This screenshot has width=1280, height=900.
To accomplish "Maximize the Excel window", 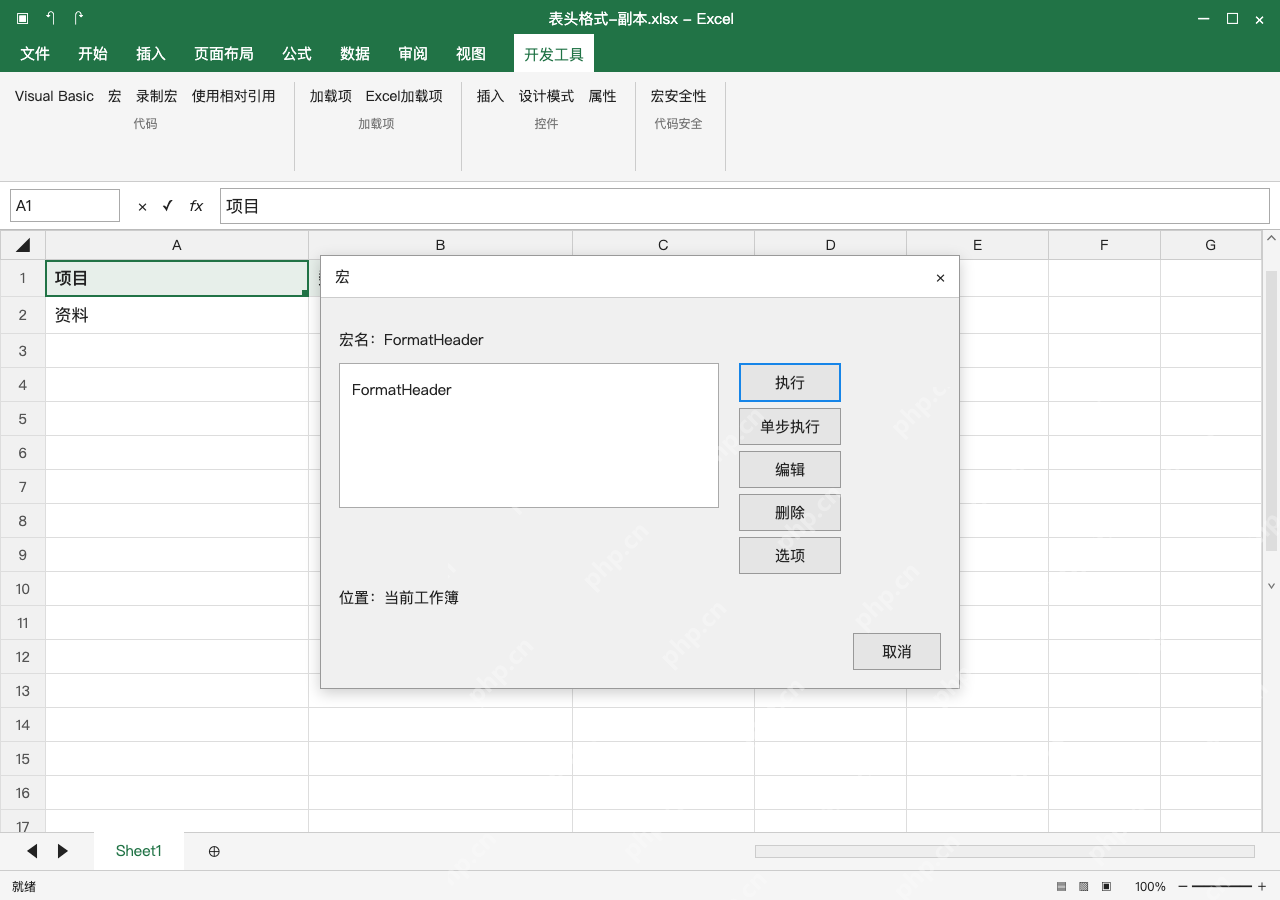I will (1233, 18).
